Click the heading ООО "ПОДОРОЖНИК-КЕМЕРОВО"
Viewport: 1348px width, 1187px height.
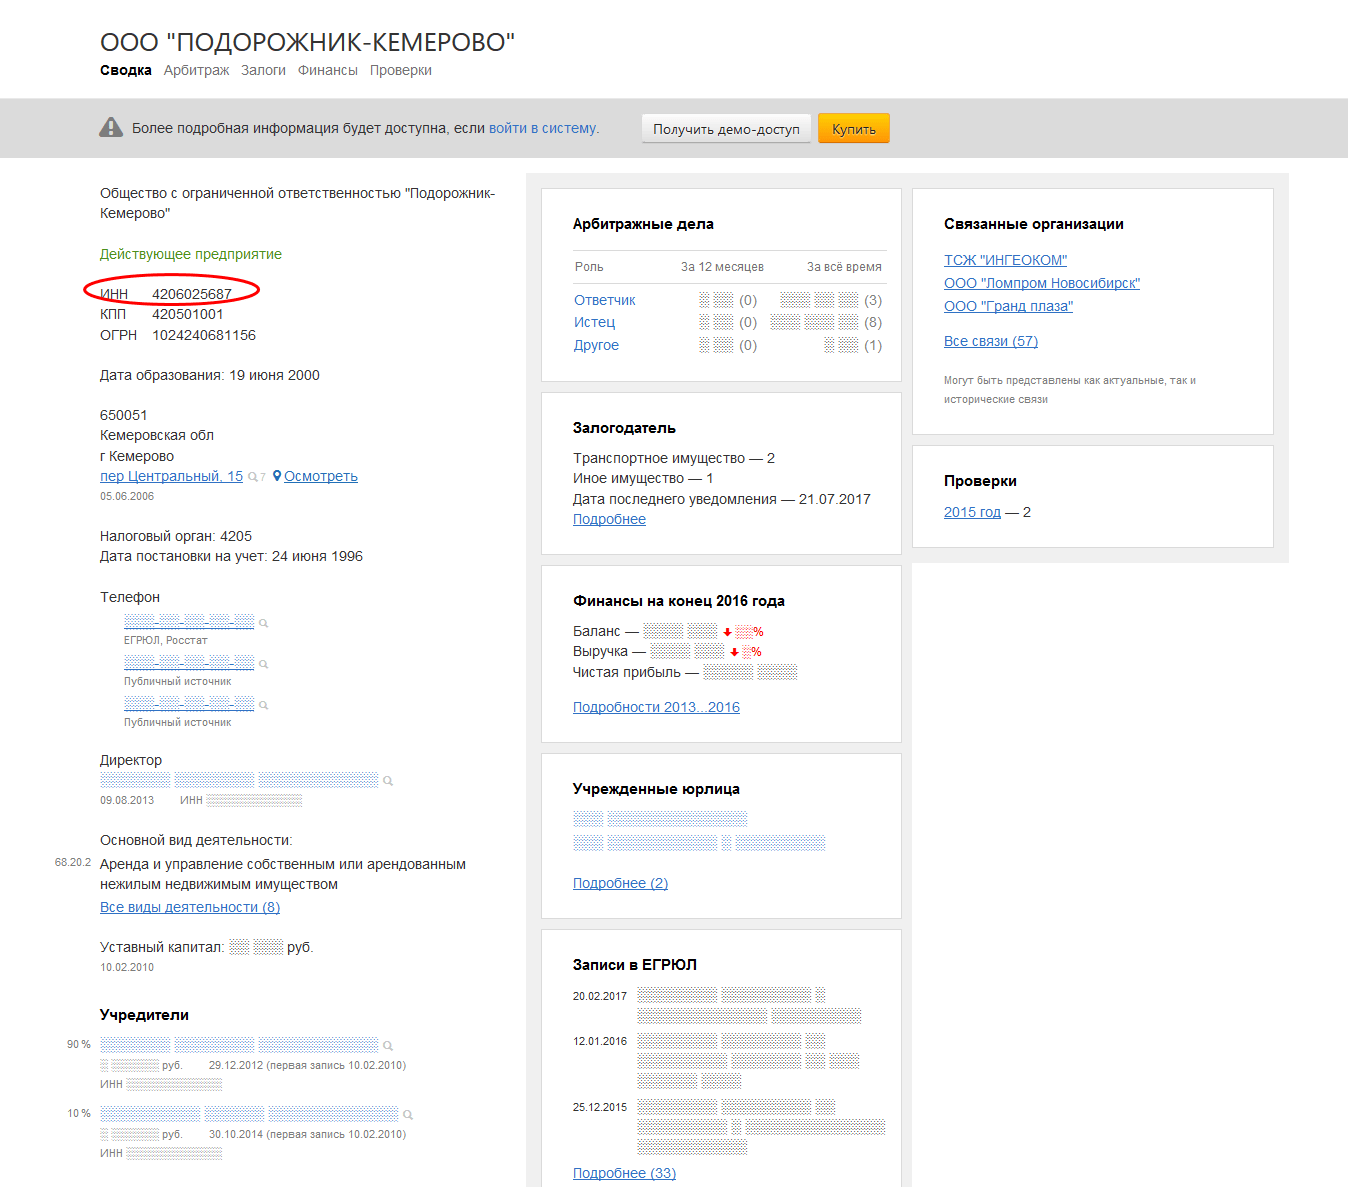[x=307, y=42]
